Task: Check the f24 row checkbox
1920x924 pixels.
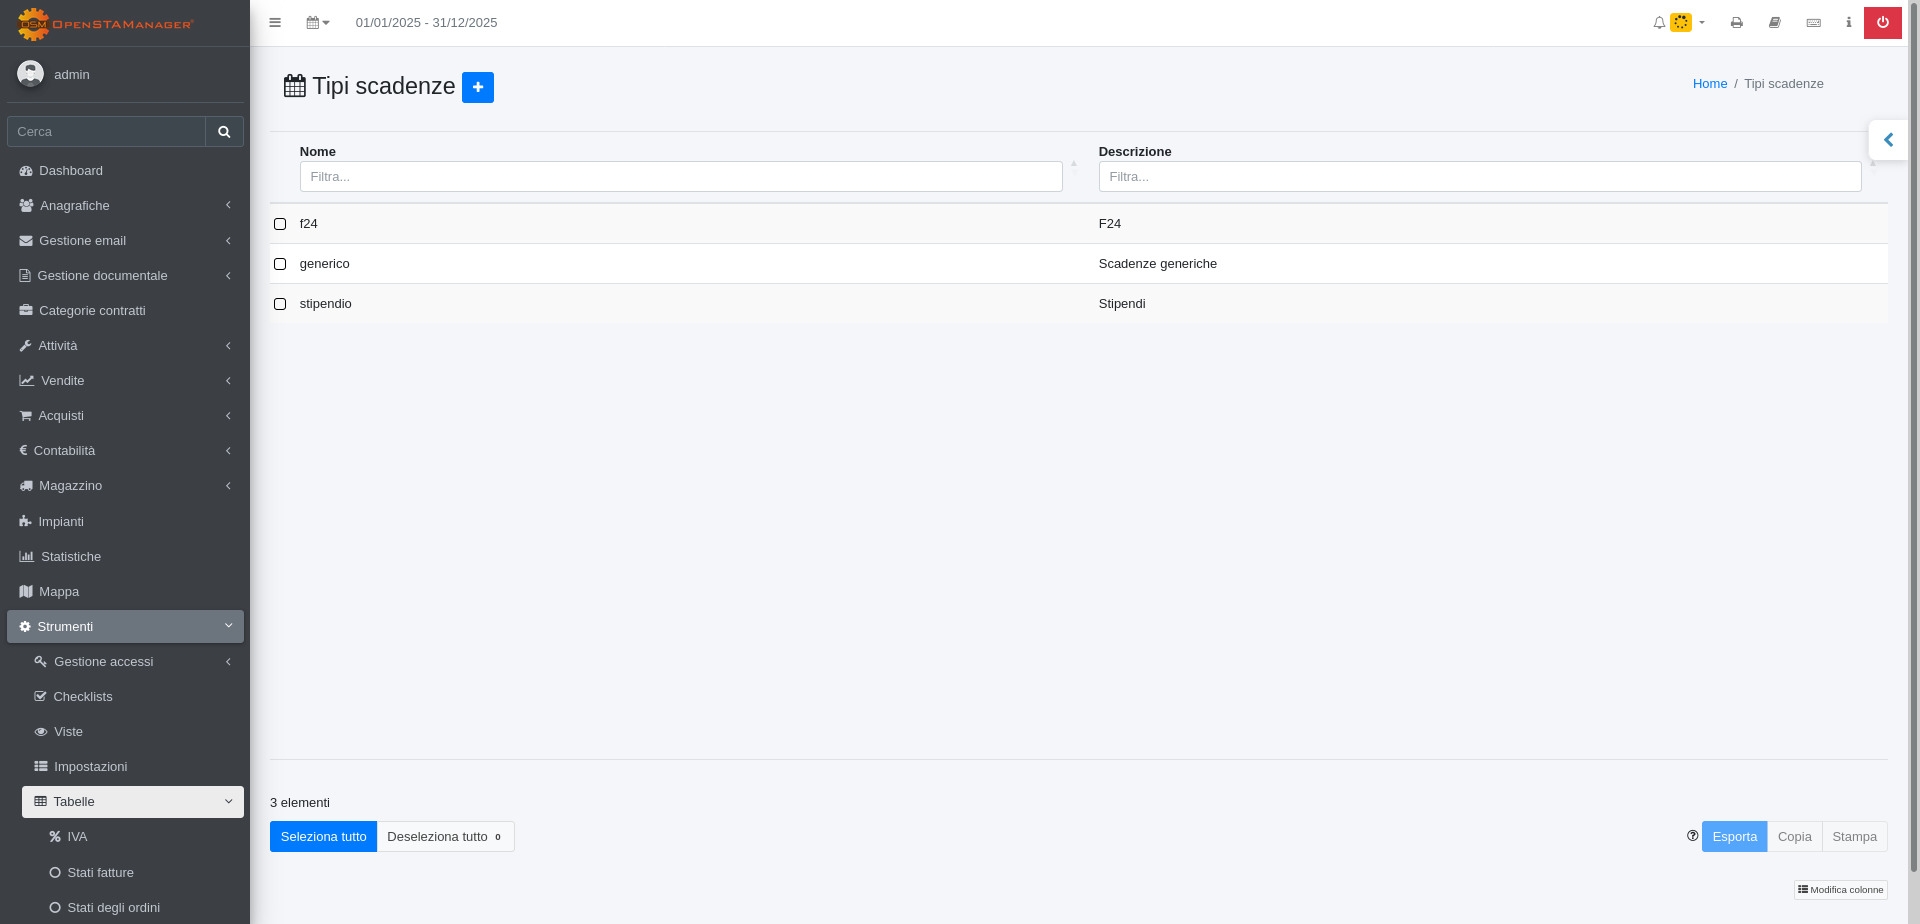Action: pos(280,224)
